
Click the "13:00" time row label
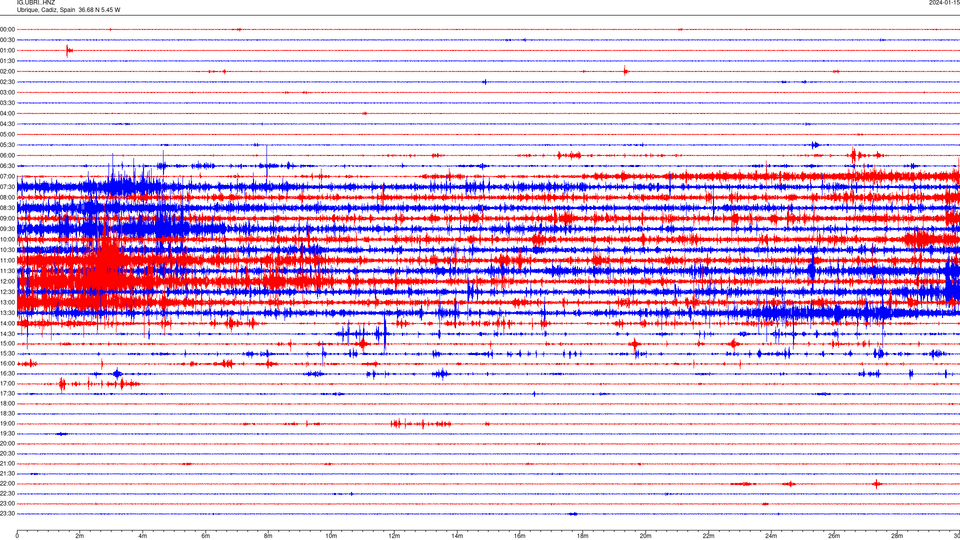point(7,302)
